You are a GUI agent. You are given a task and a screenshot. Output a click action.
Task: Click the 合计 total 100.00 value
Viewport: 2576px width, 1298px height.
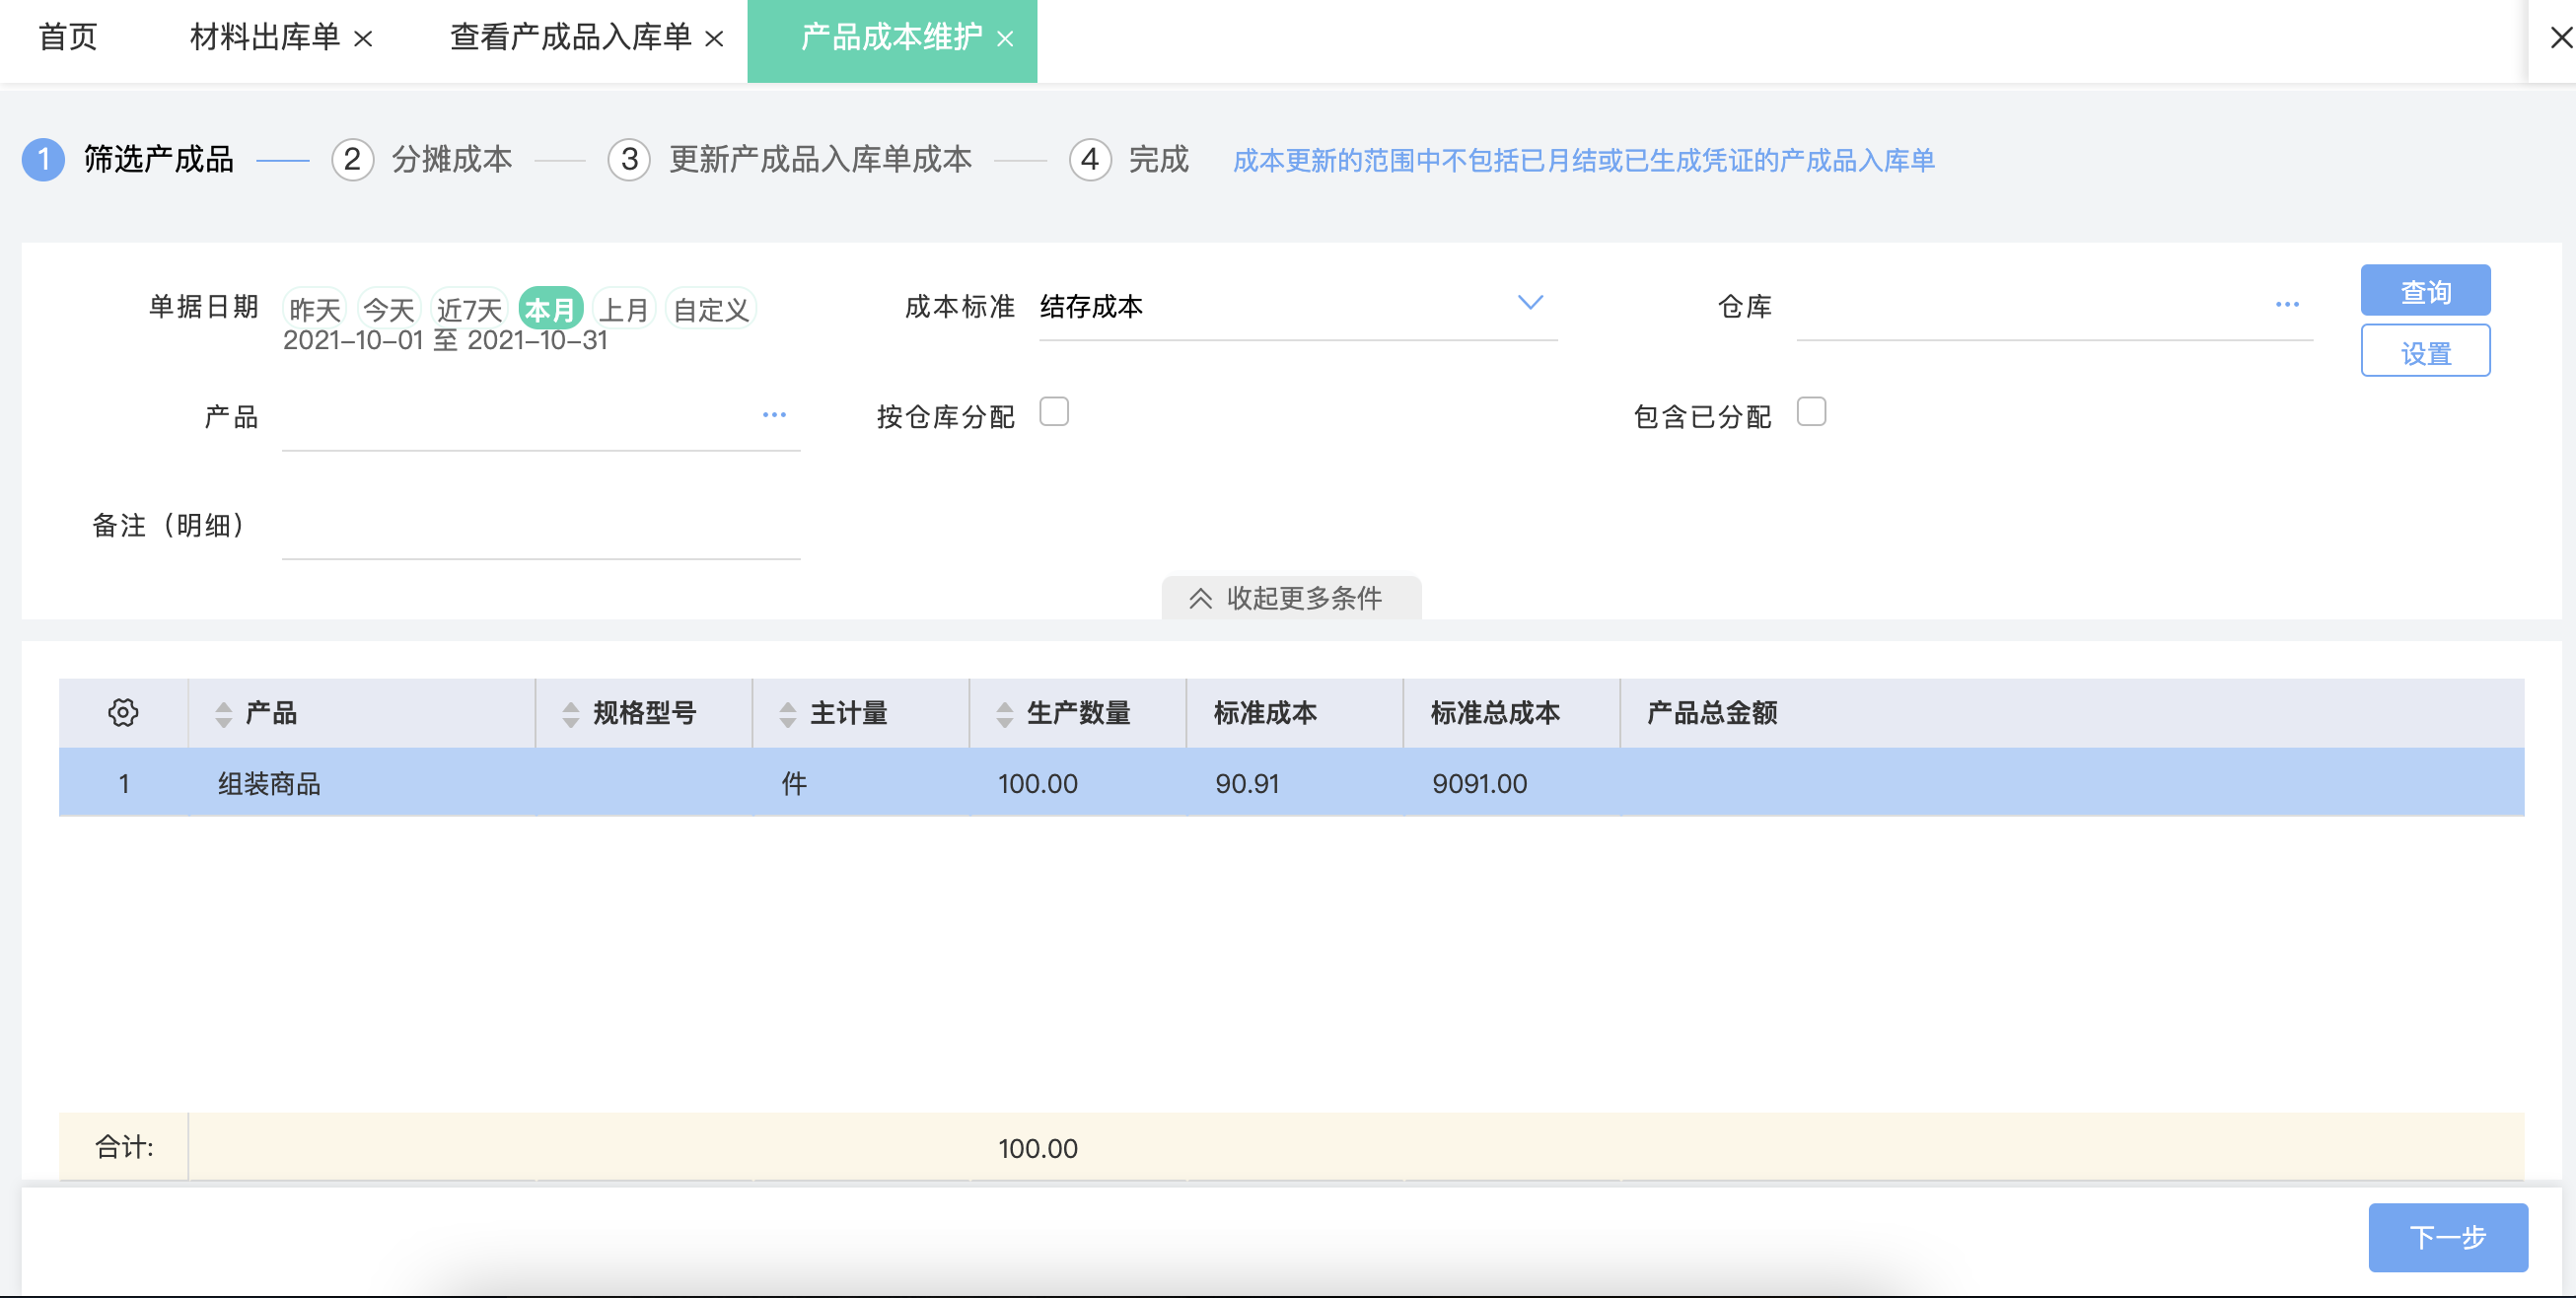[x=1037, y=1148]
